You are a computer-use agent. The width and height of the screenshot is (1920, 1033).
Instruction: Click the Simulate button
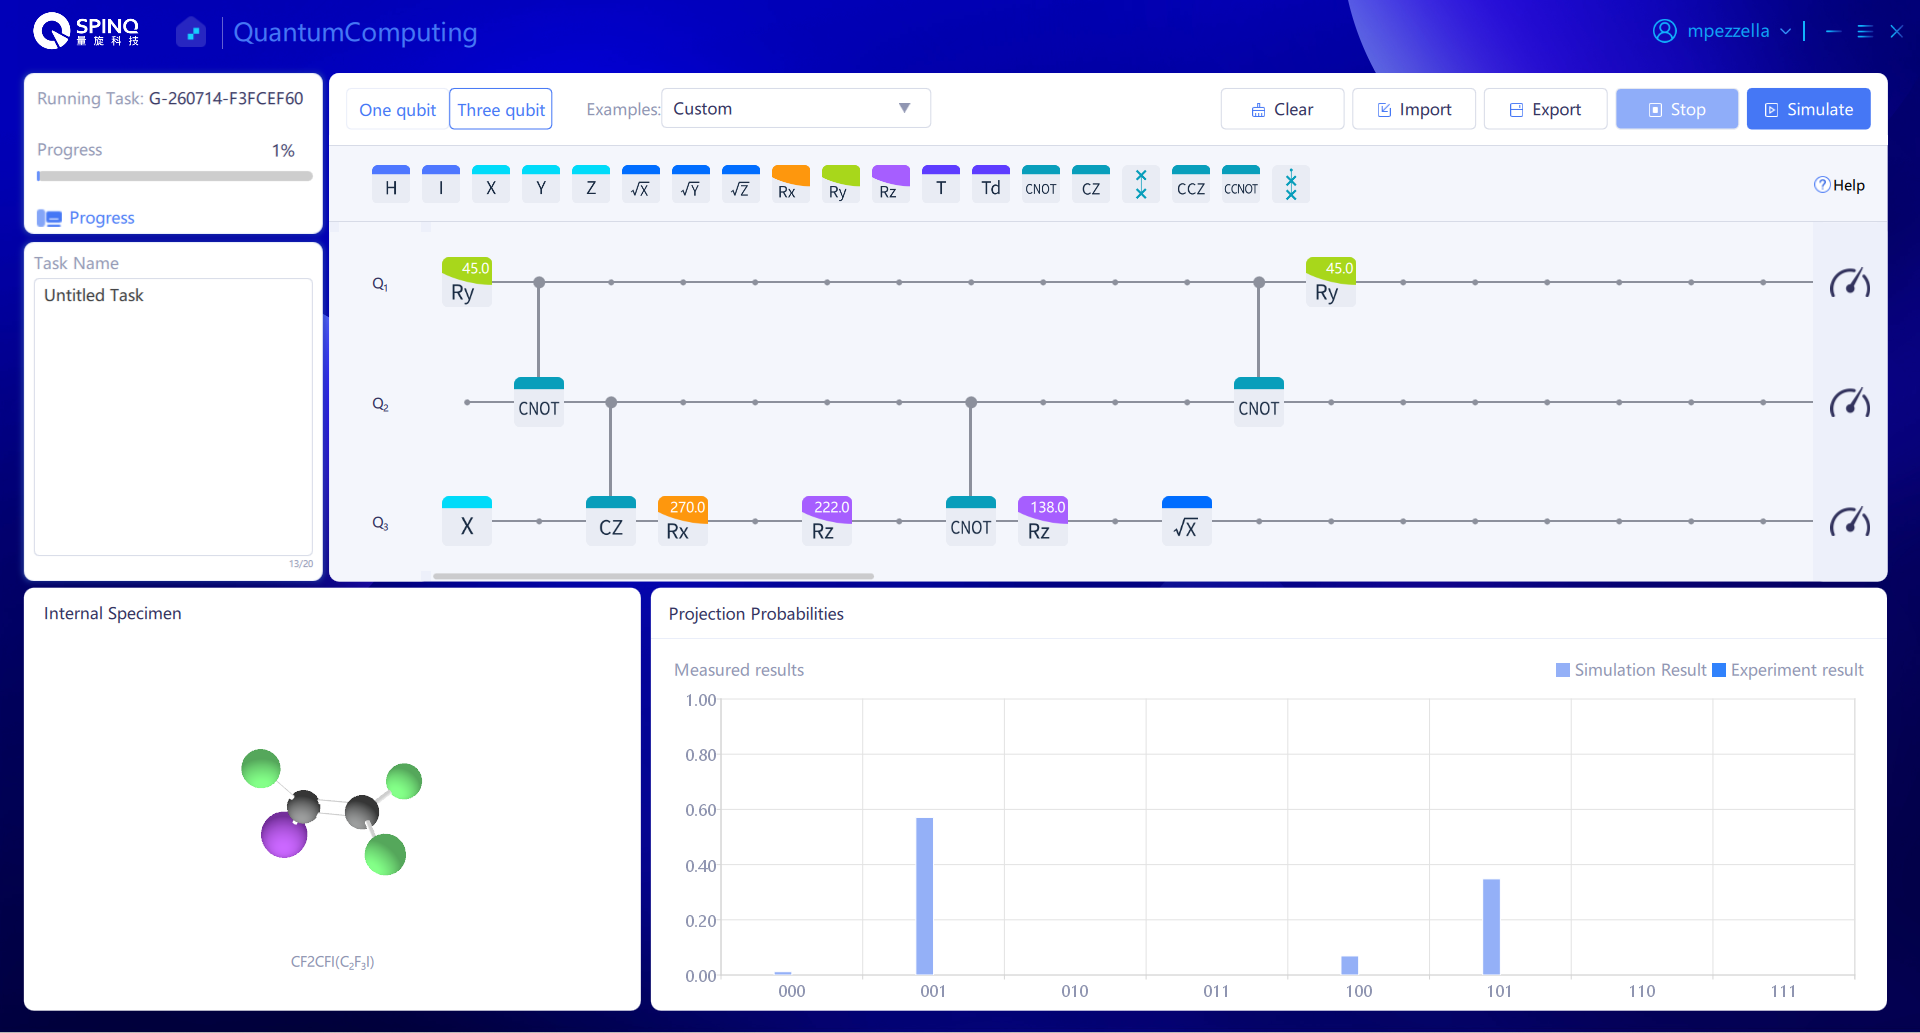coord(1808,109)
